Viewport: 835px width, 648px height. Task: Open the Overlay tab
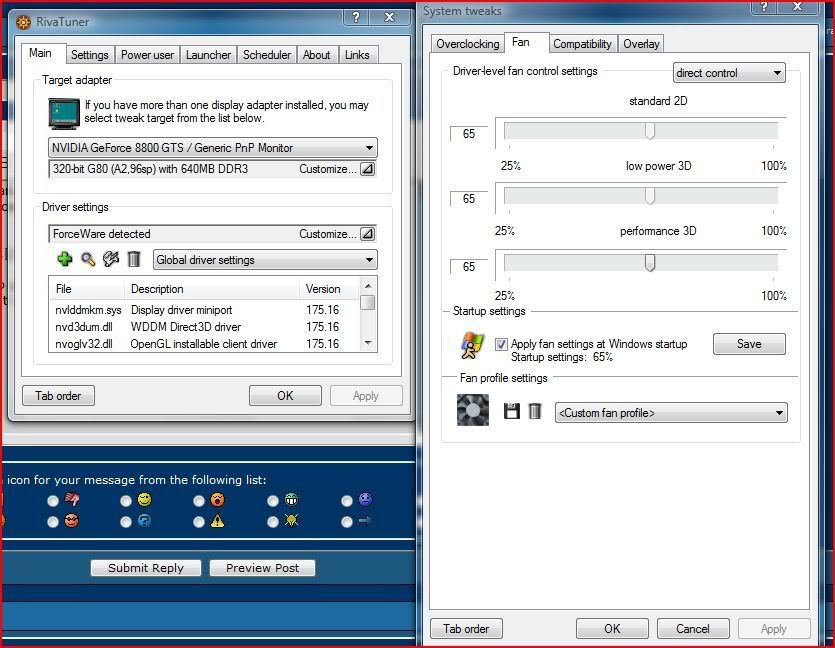pyautogui.click(x=641, y=44)
